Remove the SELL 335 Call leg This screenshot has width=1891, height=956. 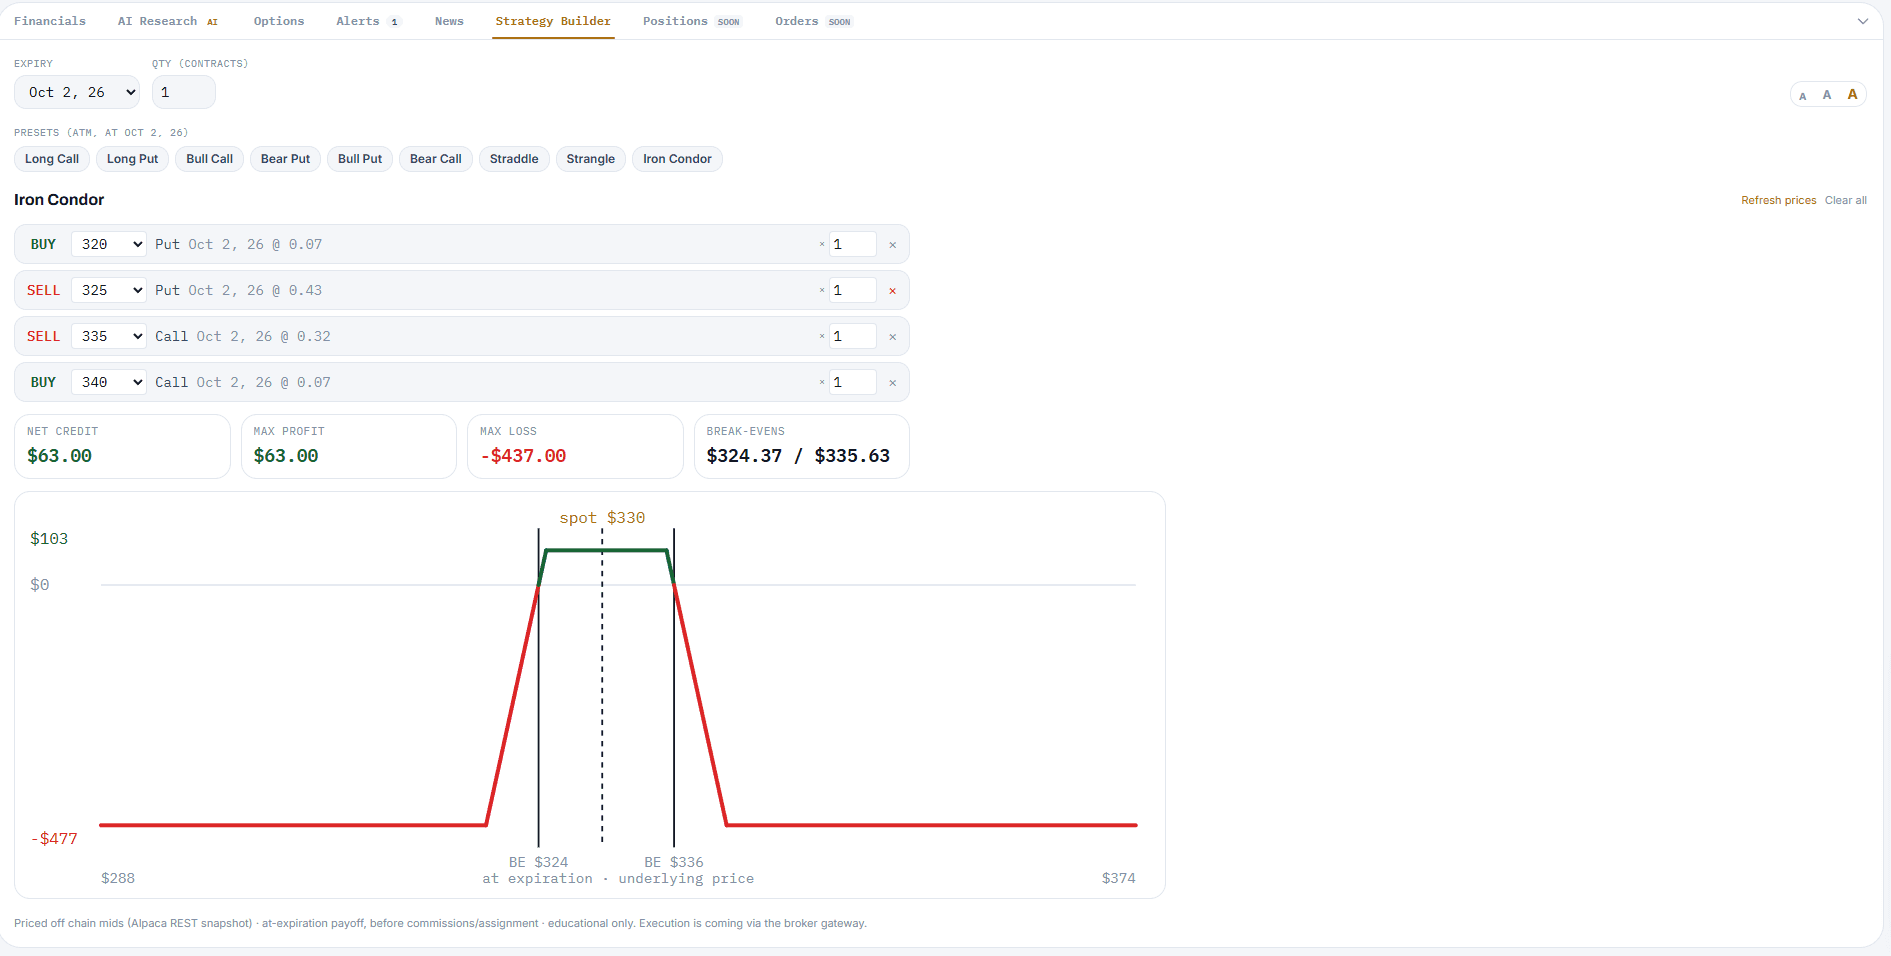(892, 337)
